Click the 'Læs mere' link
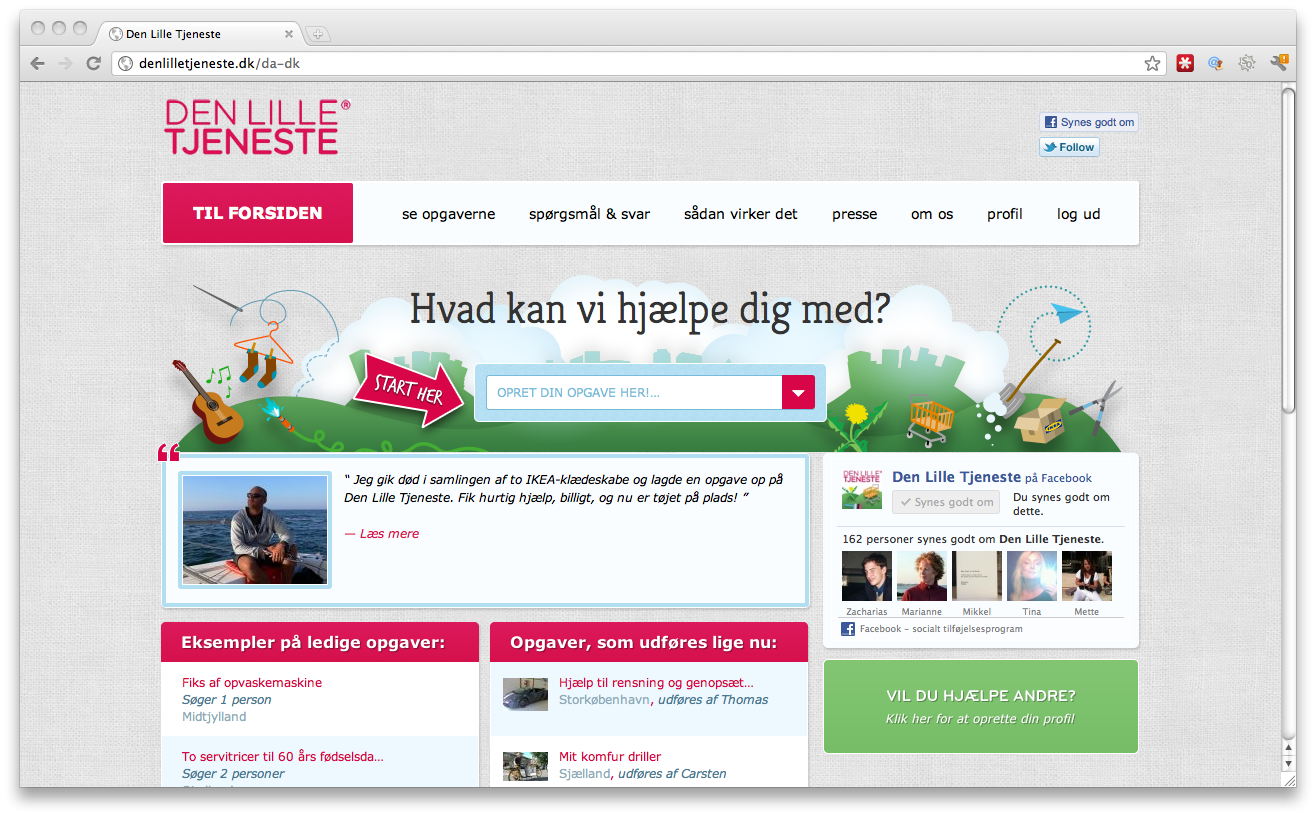This screenshot has width=1316, height=817. coord(382,534)
